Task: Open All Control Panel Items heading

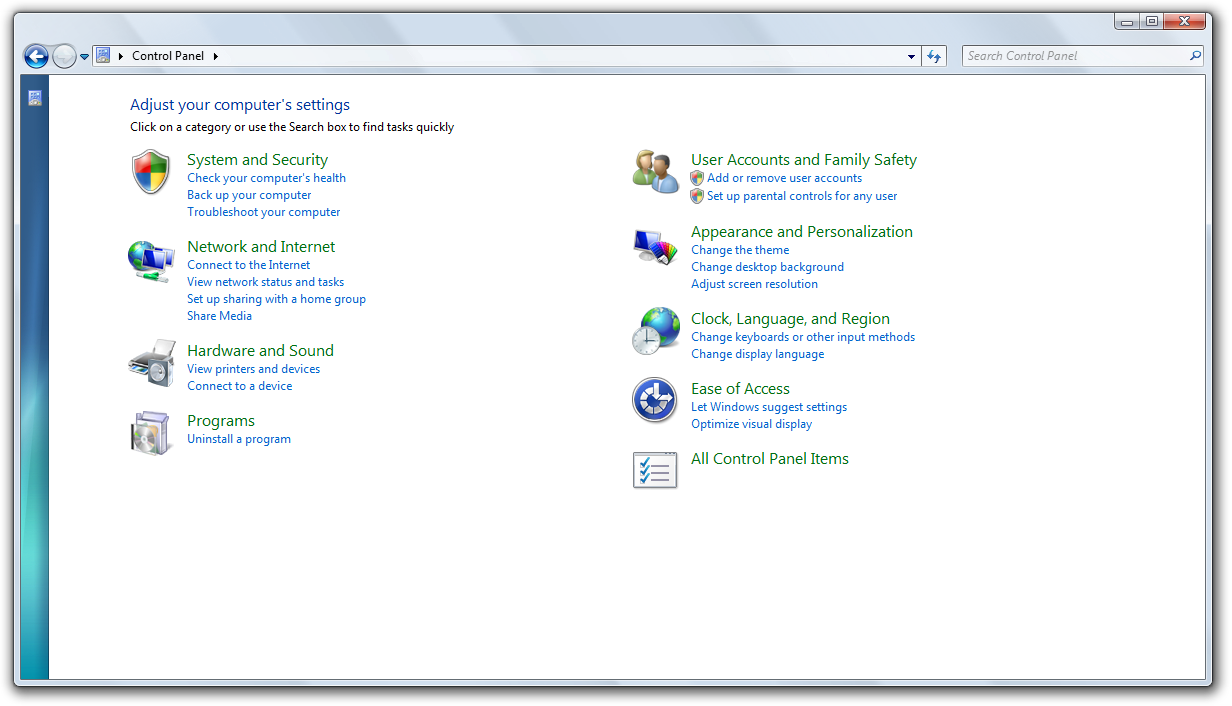Action: coord(769,458)
